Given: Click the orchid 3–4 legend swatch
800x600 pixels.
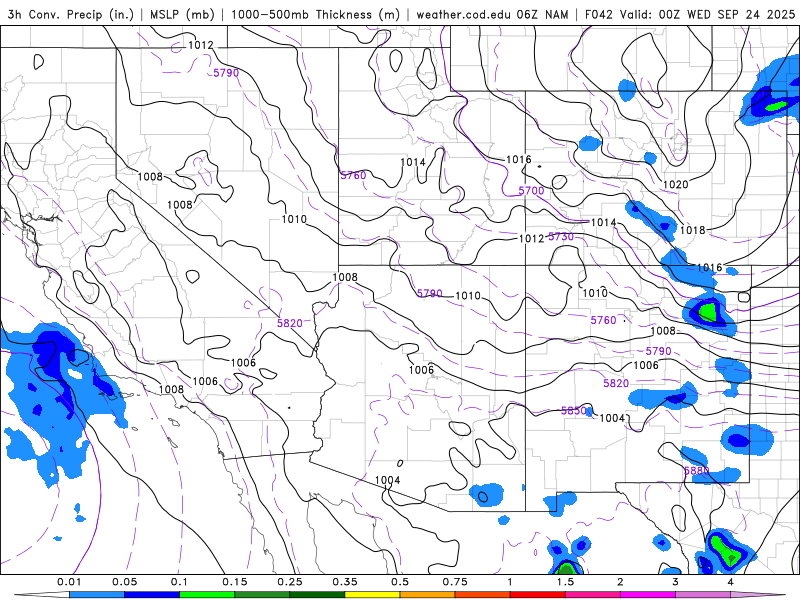Looking at the screenshot, I should click(x=703, y=595).
